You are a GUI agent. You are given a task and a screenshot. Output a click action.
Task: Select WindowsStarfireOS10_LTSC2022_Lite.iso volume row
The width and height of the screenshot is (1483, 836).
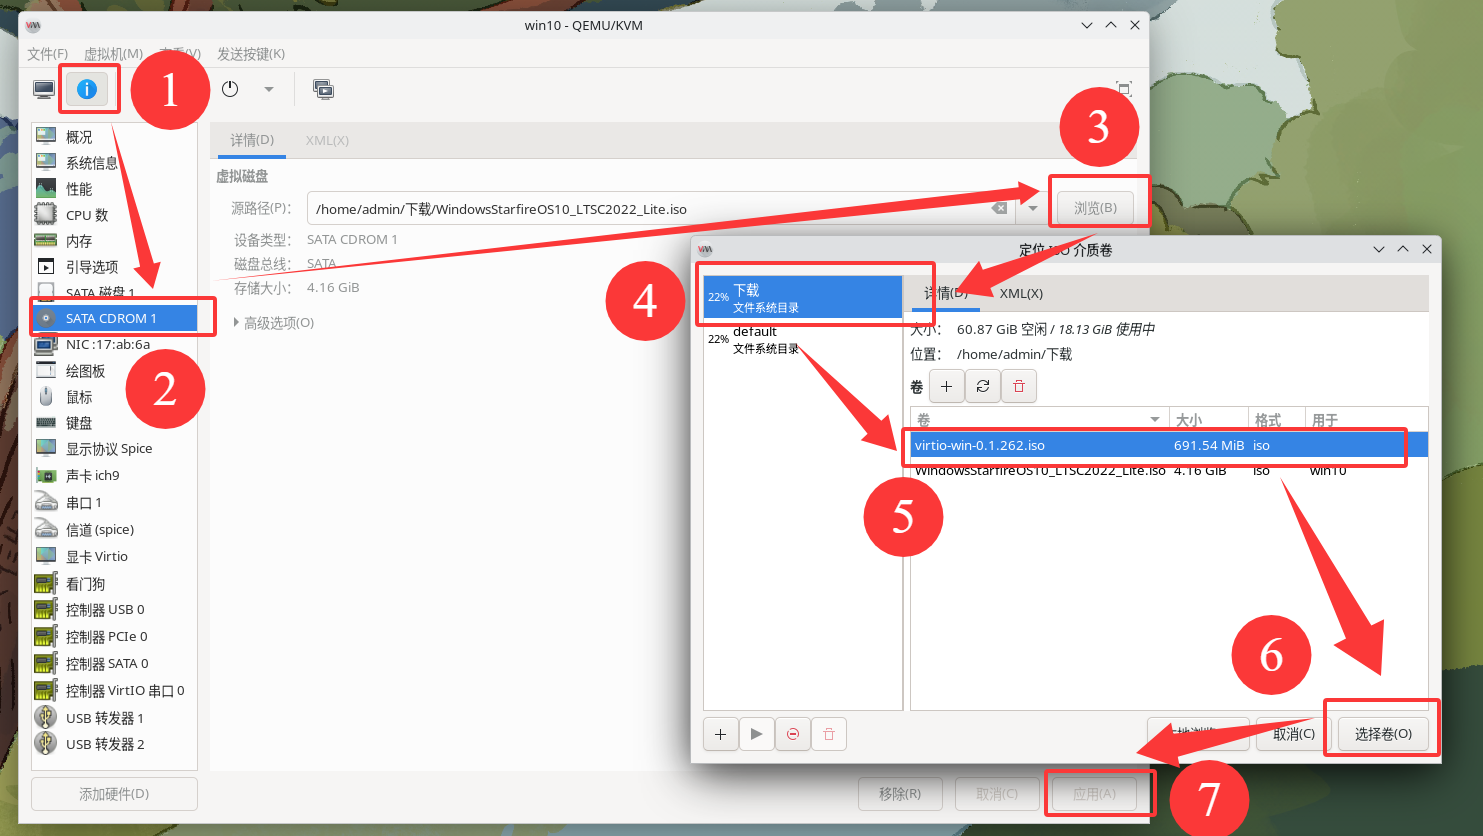click(x=1169, y=470)
